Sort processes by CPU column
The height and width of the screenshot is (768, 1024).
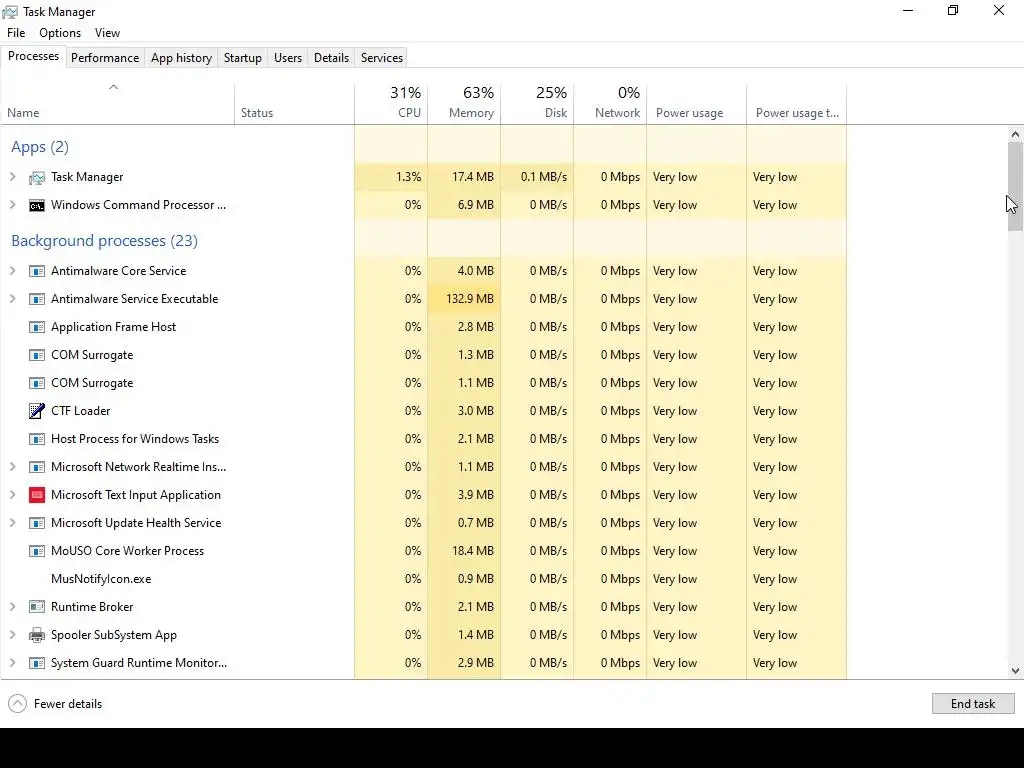pyautogui.click(x=391, y=104)
